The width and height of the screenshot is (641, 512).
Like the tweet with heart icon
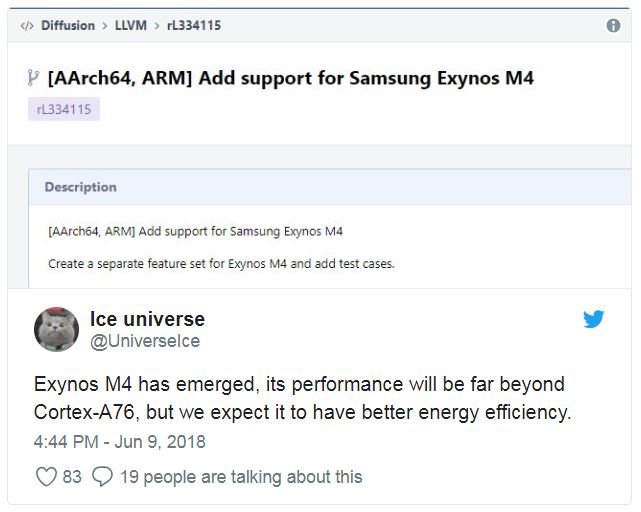tap(46, 476)
